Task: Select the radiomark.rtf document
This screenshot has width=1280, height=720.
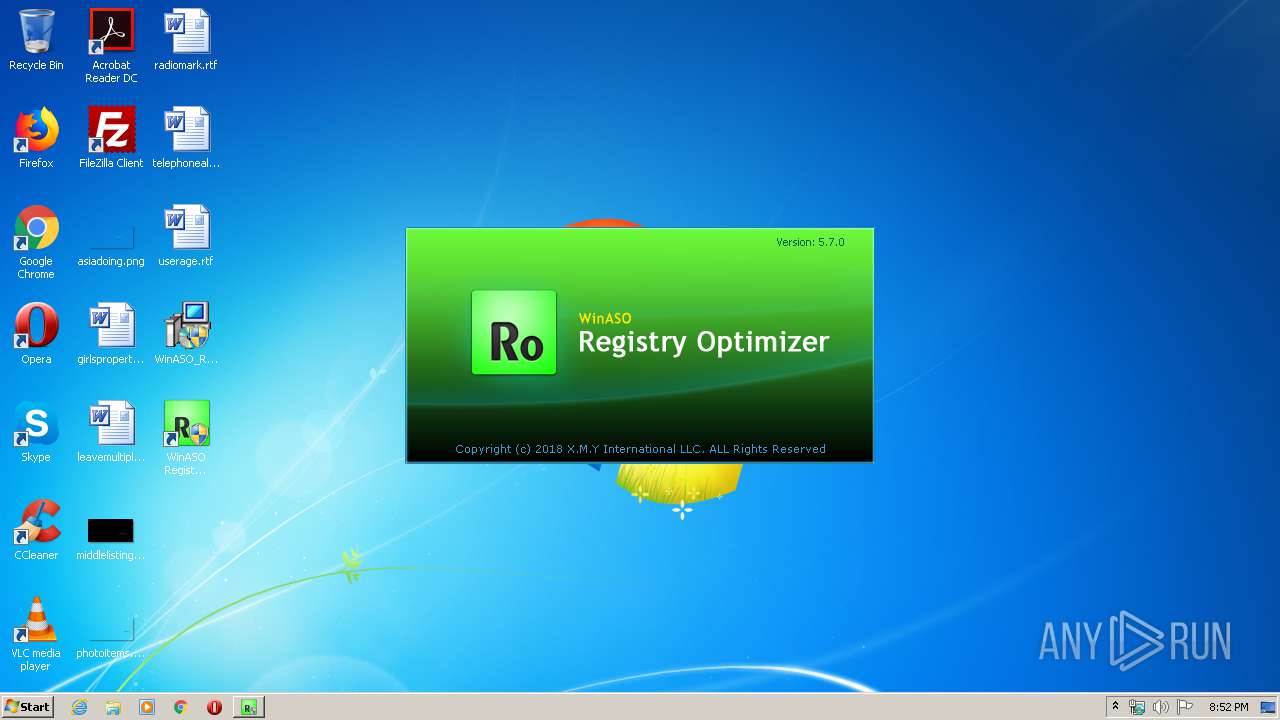Action: click(x=186, y=40)
